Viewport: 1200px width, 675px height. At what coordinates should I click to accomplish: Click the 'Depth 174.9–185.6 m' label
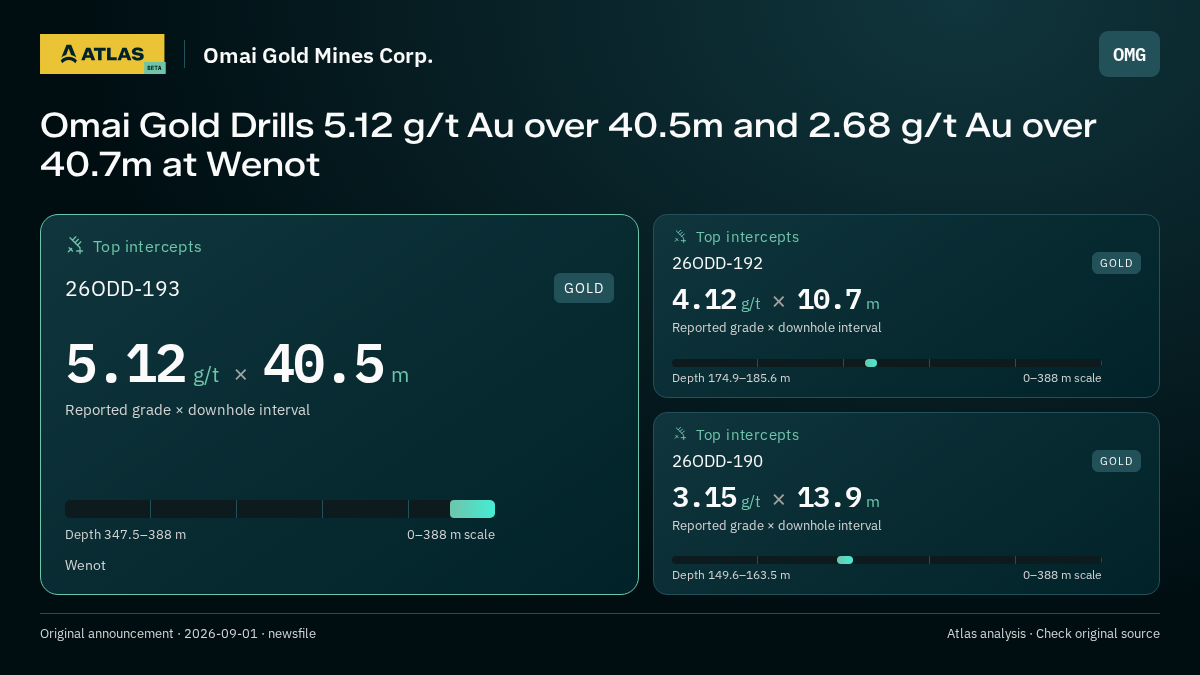[731, 378]
